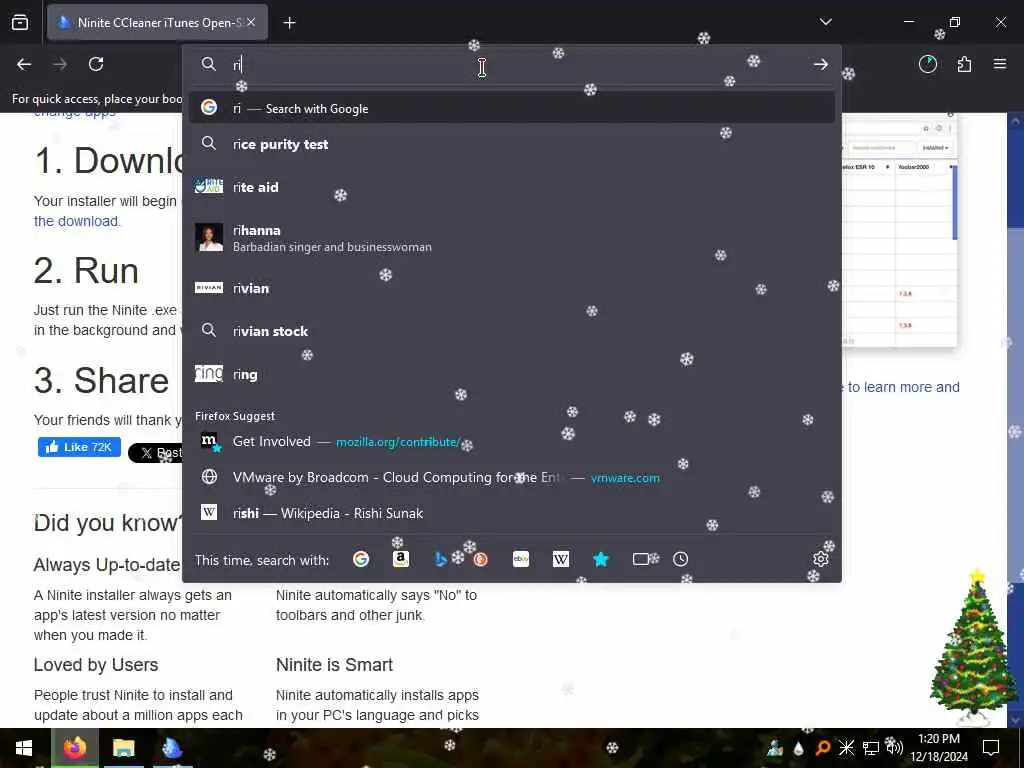Viewport: 1024px width, 768px height.
Task: Search history via clock icon
Action: [x=680, y=559]
